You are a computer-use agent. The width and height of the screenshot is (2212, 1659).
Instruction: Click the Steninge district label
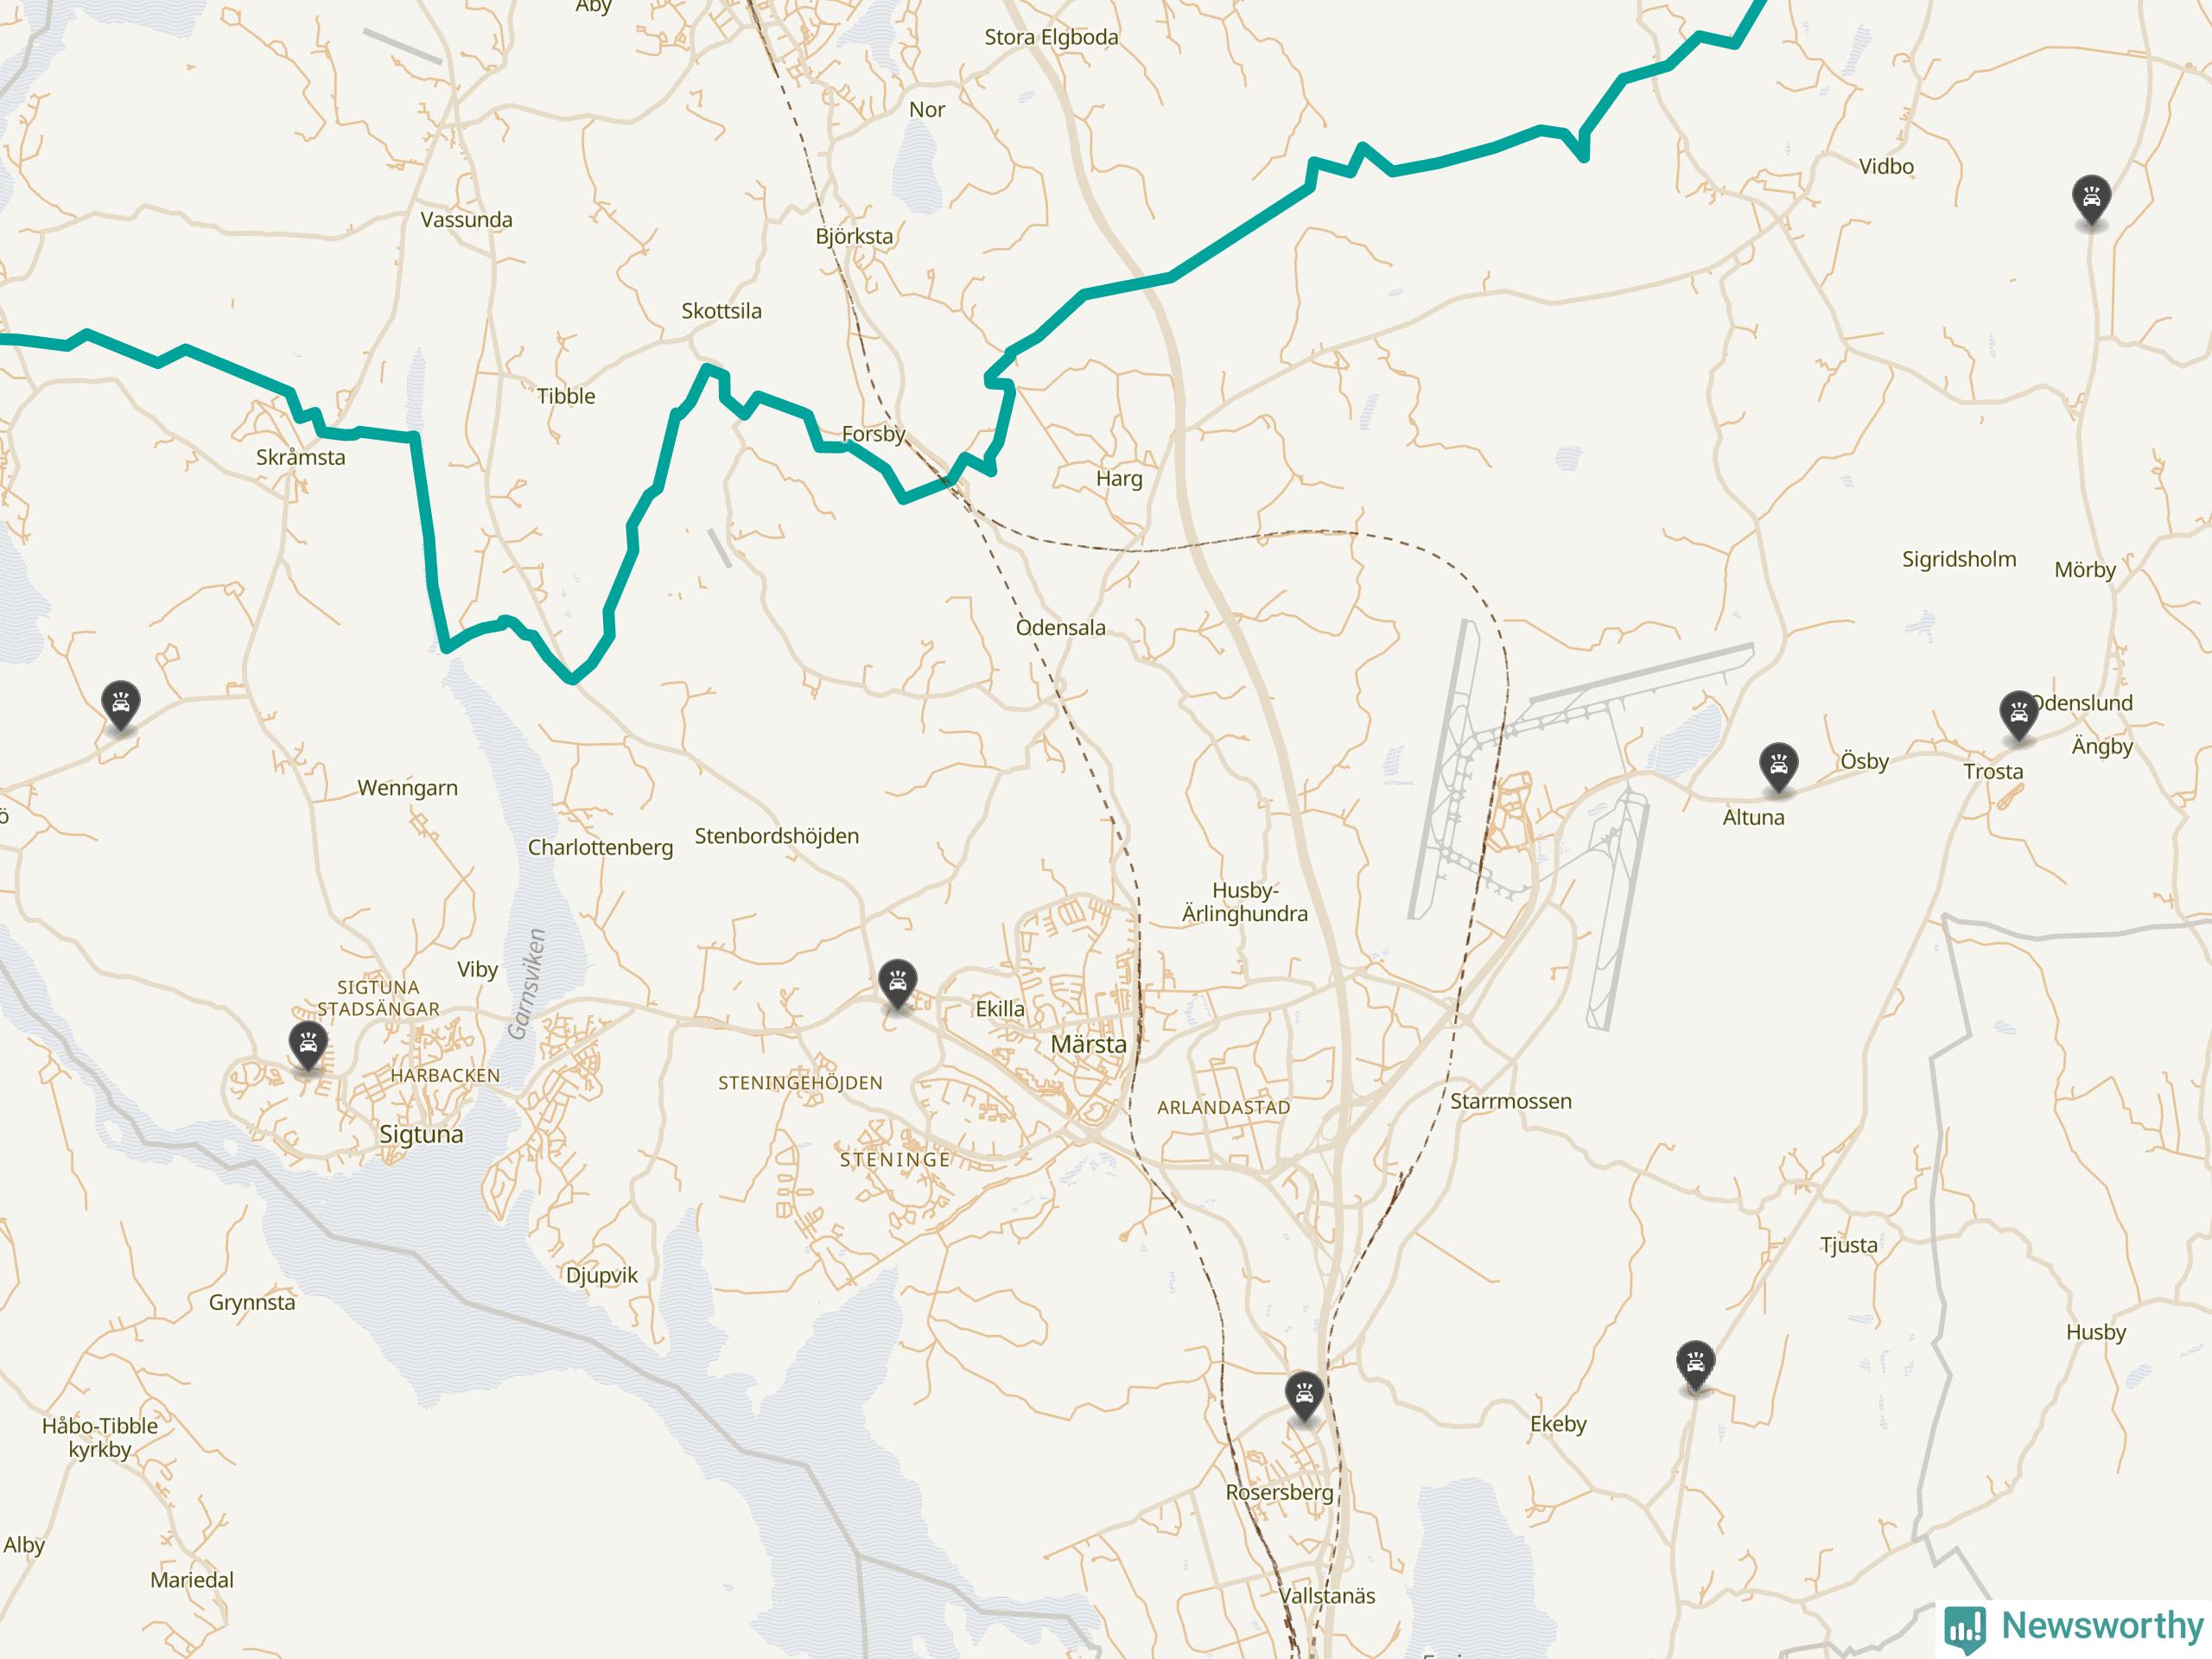coord(894,1159)
